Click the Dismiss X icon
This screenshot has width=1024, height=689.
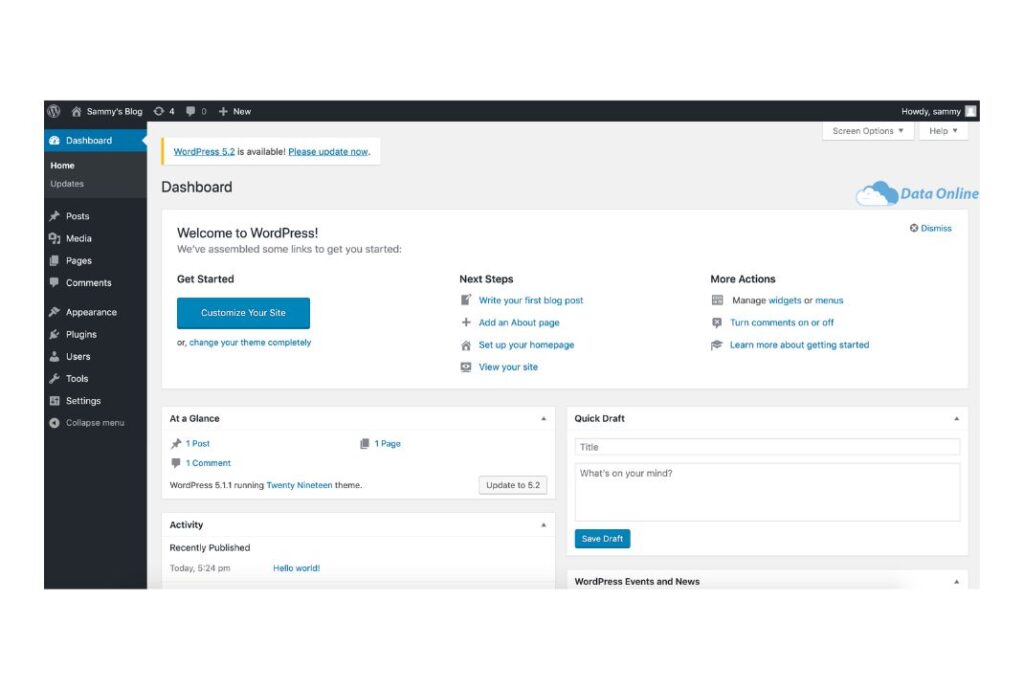click(x=914, y=228)
